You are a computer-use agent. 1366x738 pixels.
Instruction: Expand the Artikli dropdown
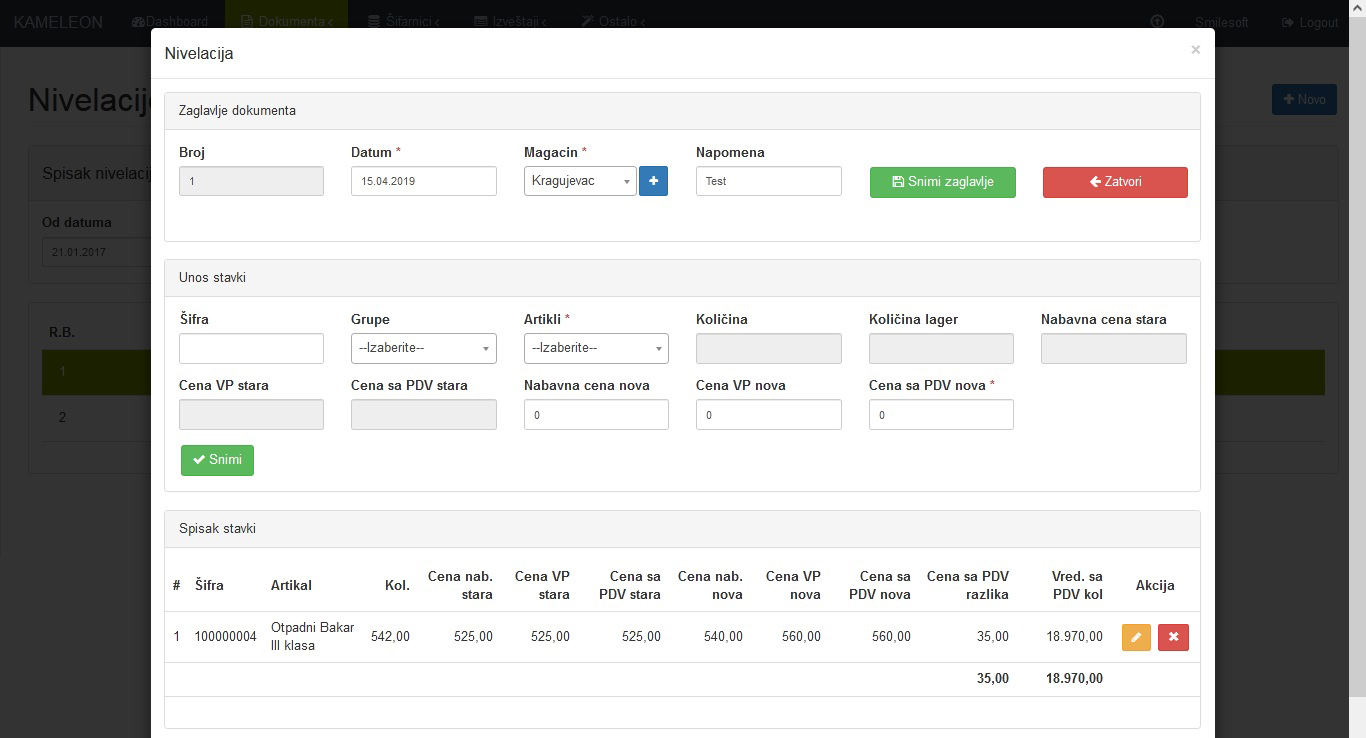(596, 348)
